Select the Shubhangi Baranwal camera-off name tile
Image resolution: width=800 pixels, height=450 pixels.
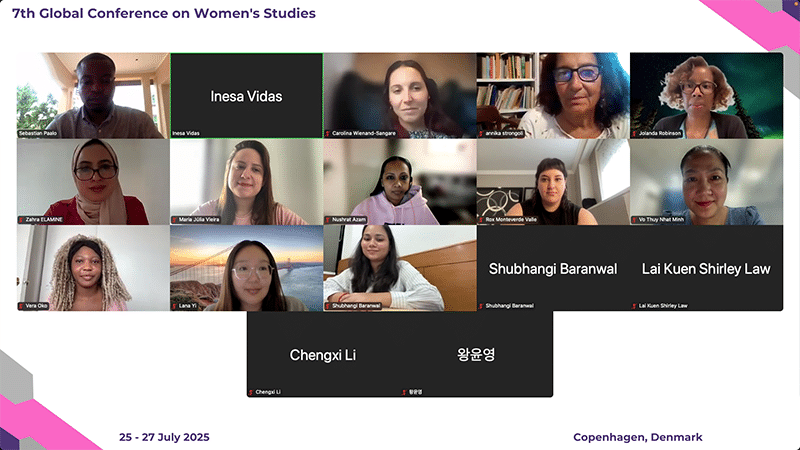tap(553, 268)
